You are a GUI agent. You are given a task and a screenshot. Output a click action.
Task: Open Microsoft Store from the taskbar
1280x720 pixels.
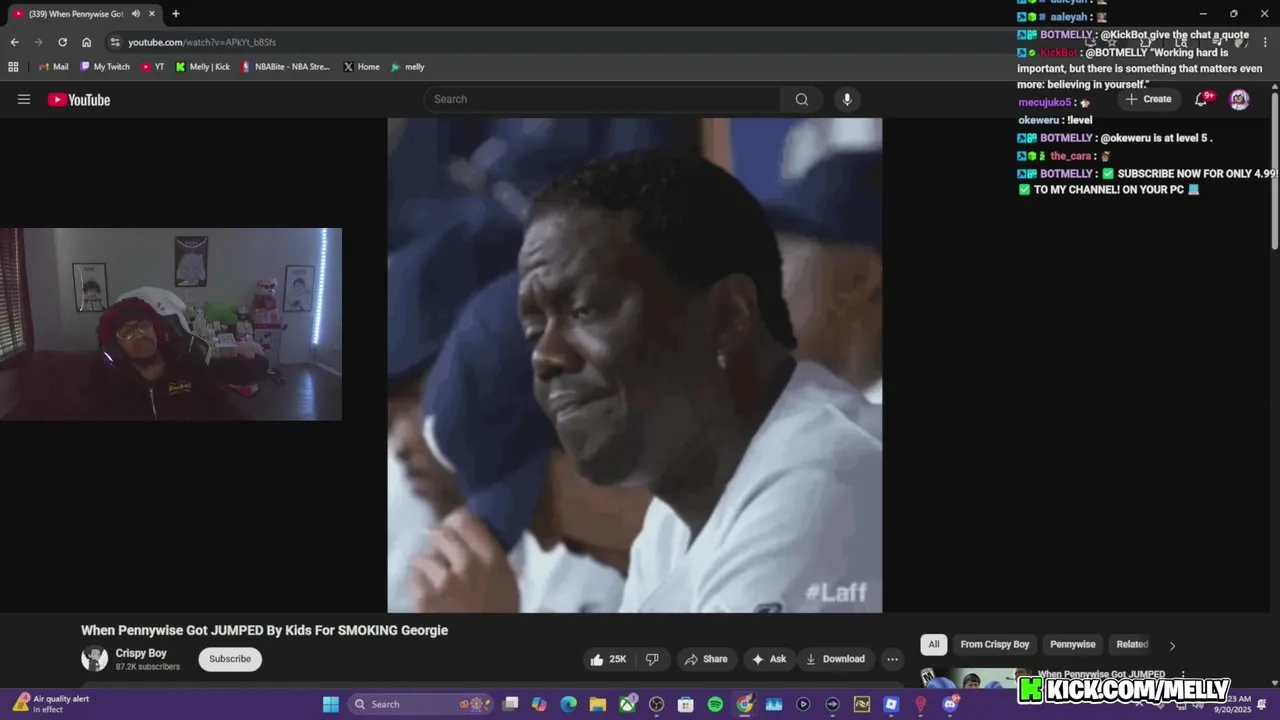(x=686, y=704)
